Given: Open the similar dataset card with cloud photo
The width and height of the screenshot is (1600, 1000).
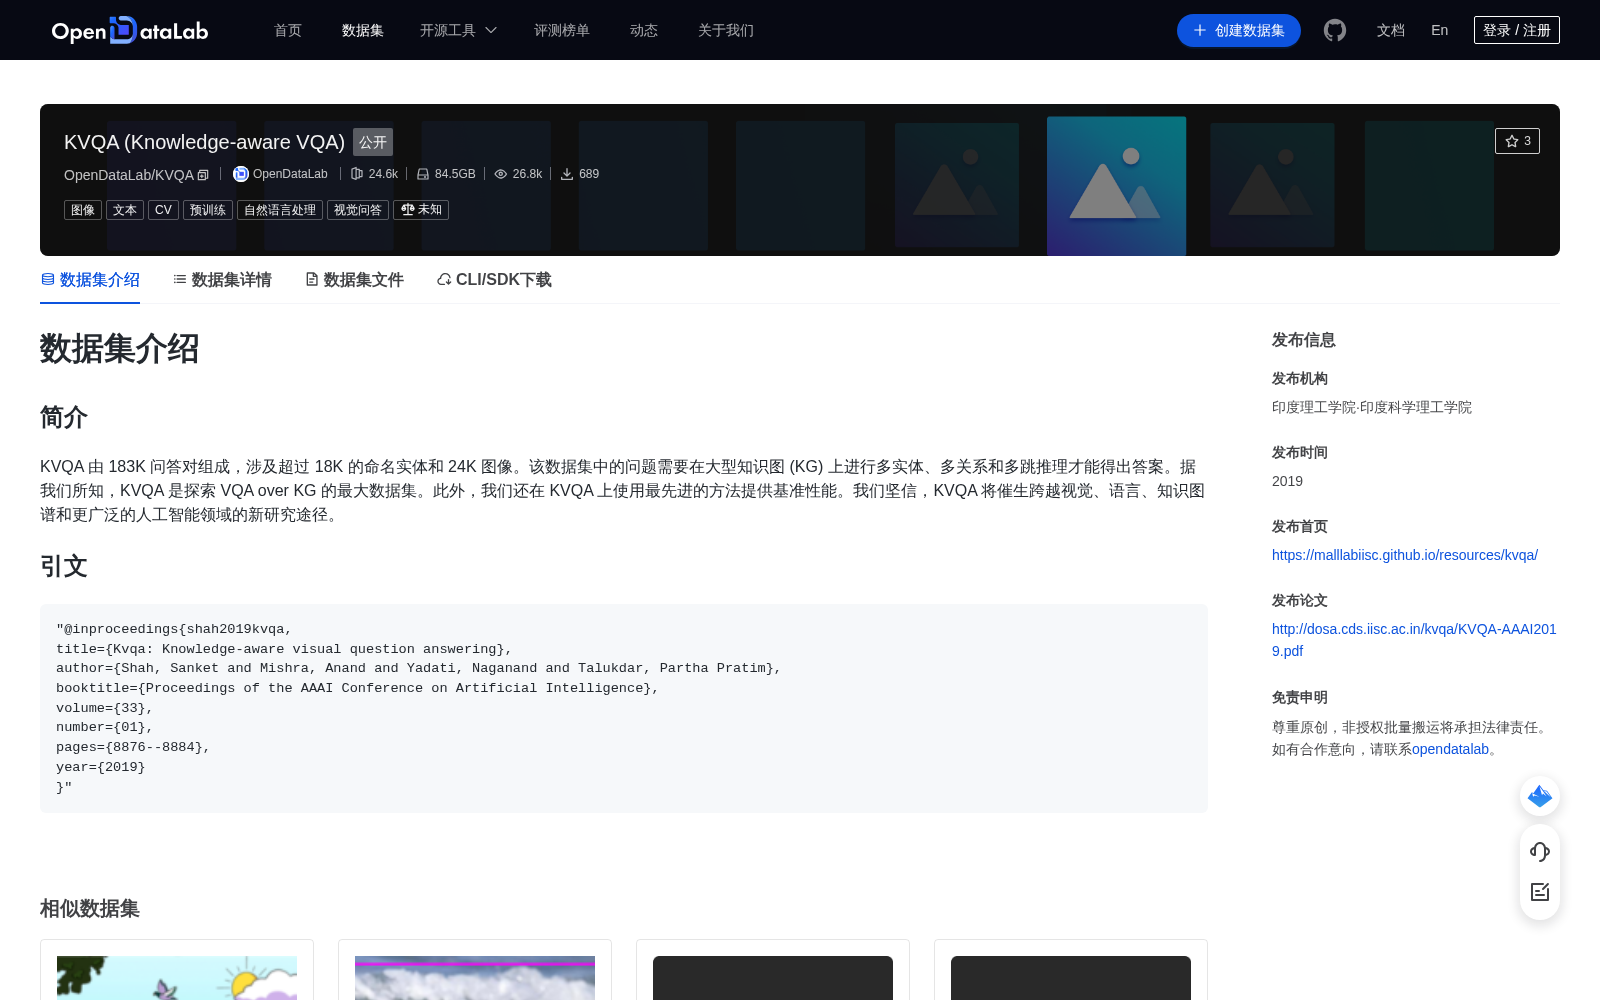Looking at the screenshot, I should pos(475,970).
